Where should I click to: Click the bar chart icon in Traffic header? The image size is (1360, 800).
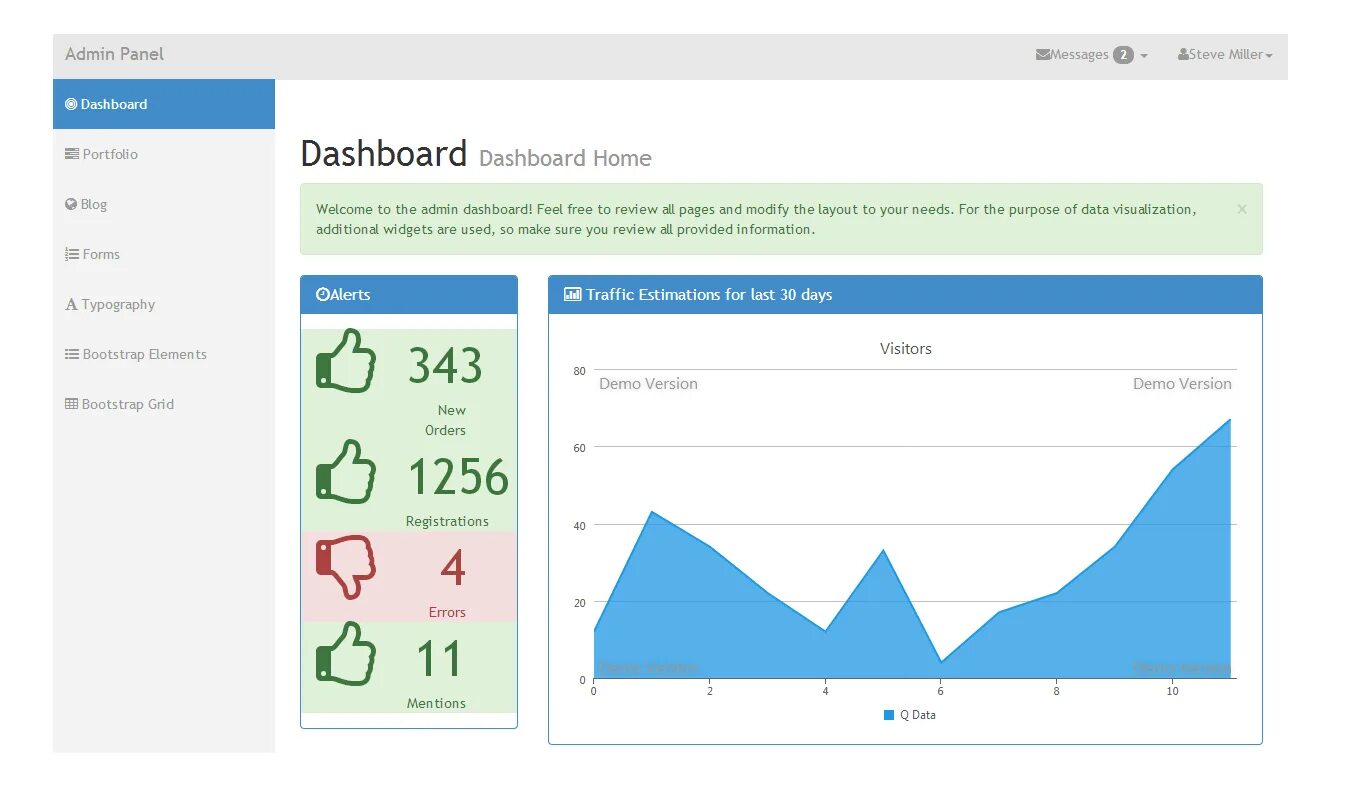tap(573, 294)
